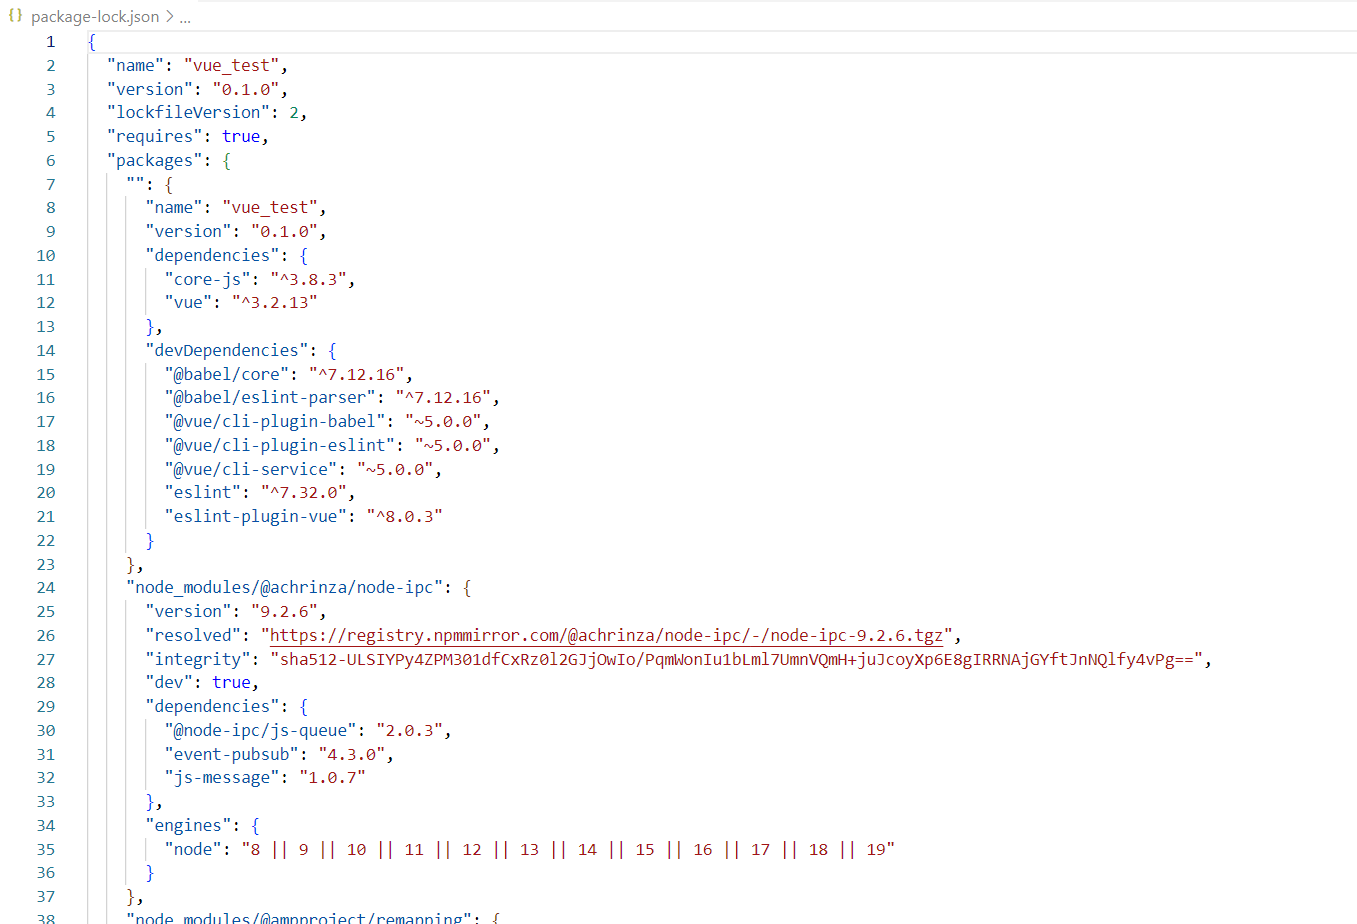
Task: Click the "@babel/core" key text
Action: (227, 375)
